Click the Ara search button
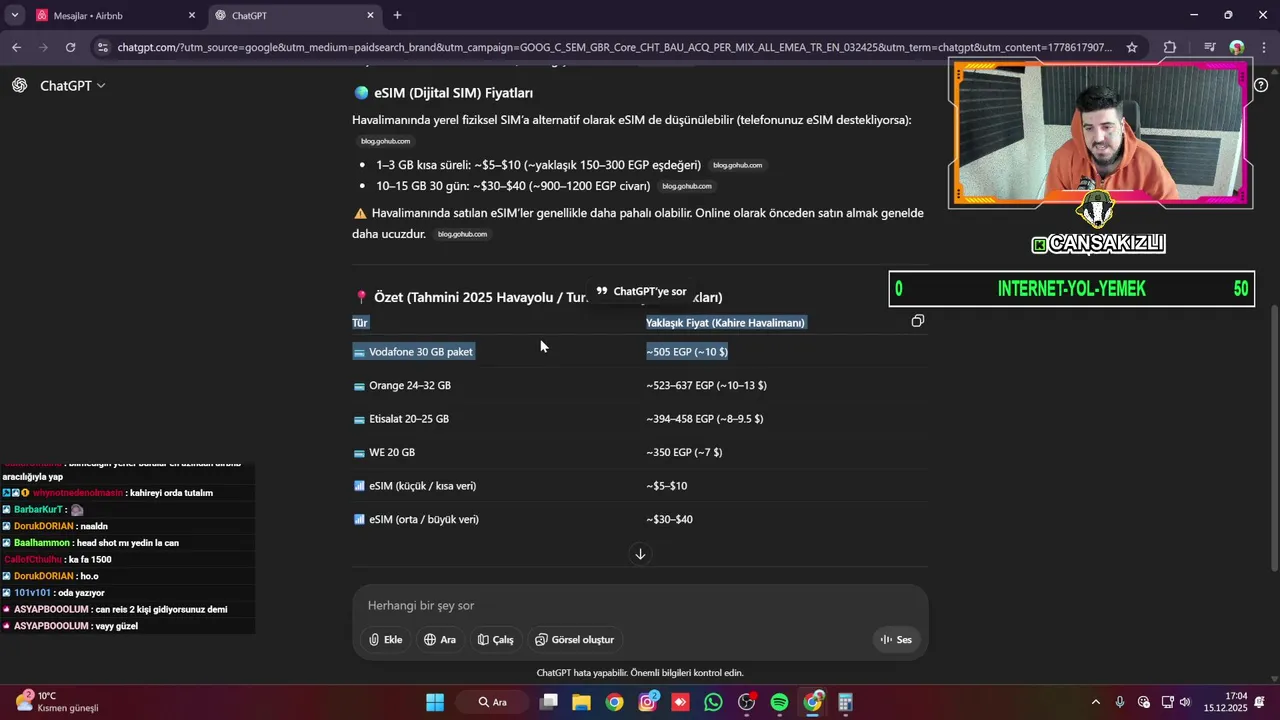The image size is (1280, 720). [x=440, y=640]
